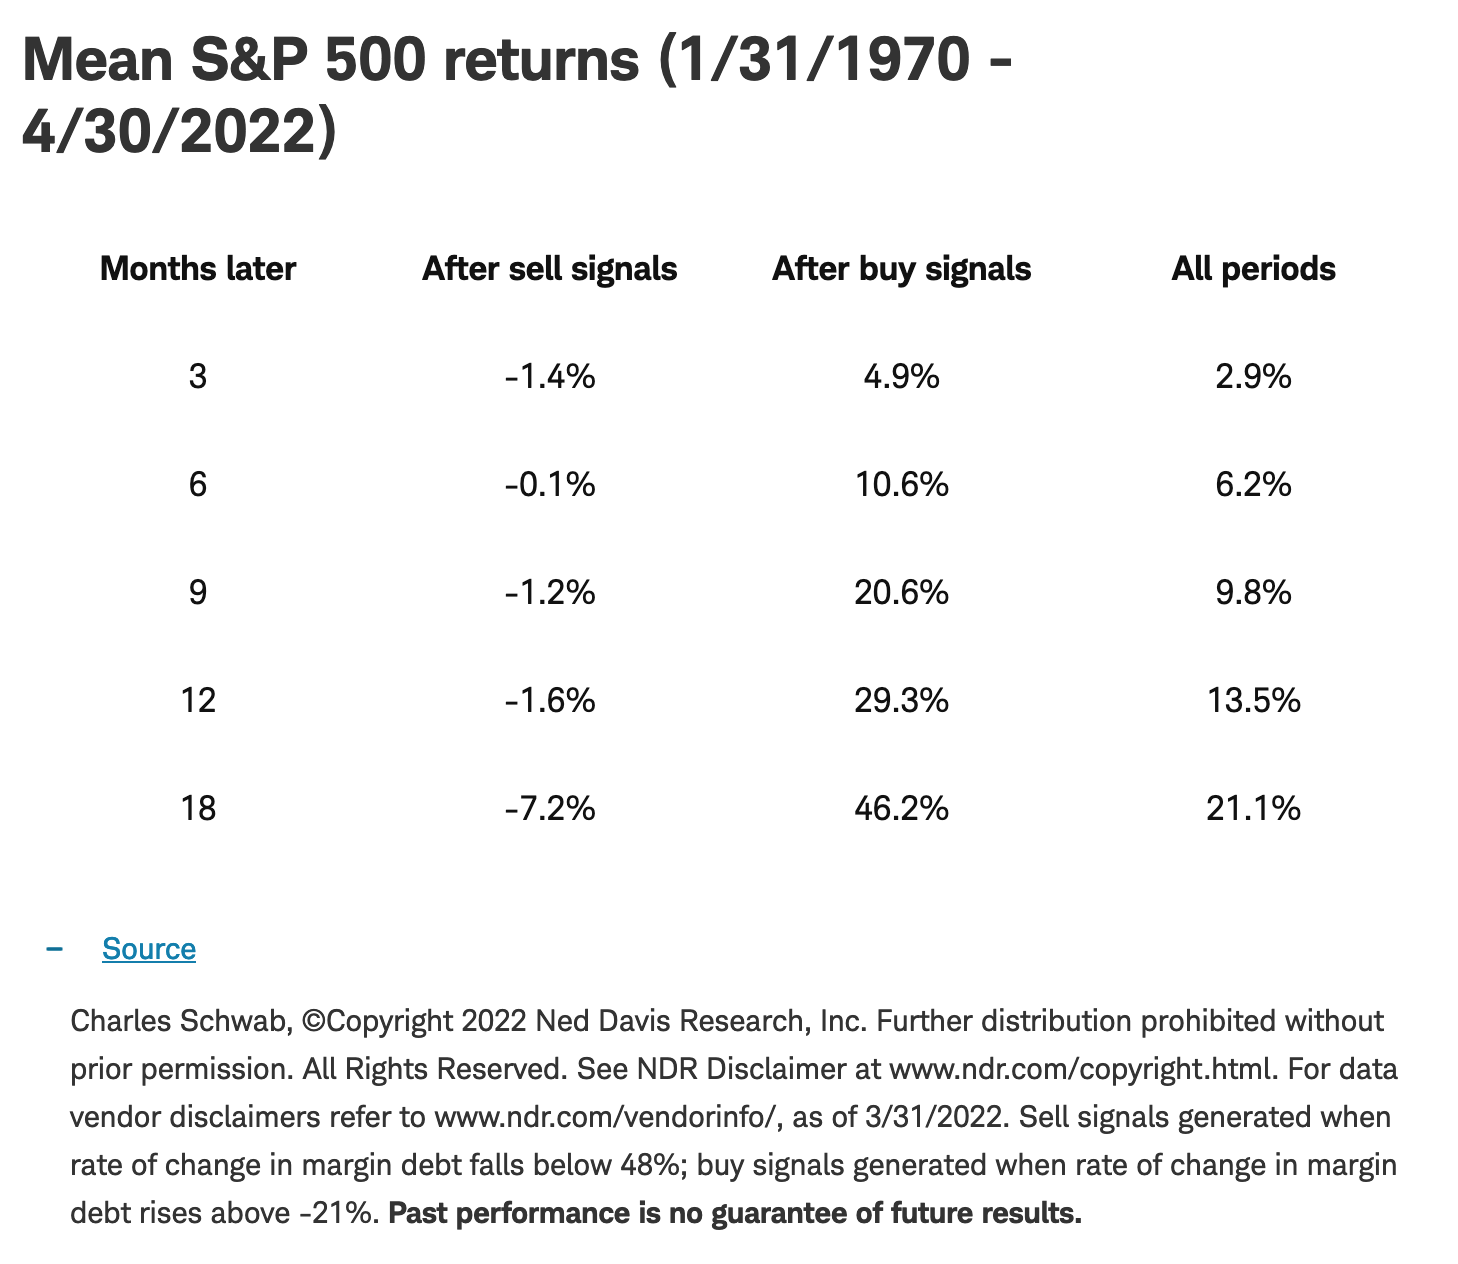The height and width of the screenshot is (1264, 1458).
Task: Click the Source link
Action: tap(148, 949)
